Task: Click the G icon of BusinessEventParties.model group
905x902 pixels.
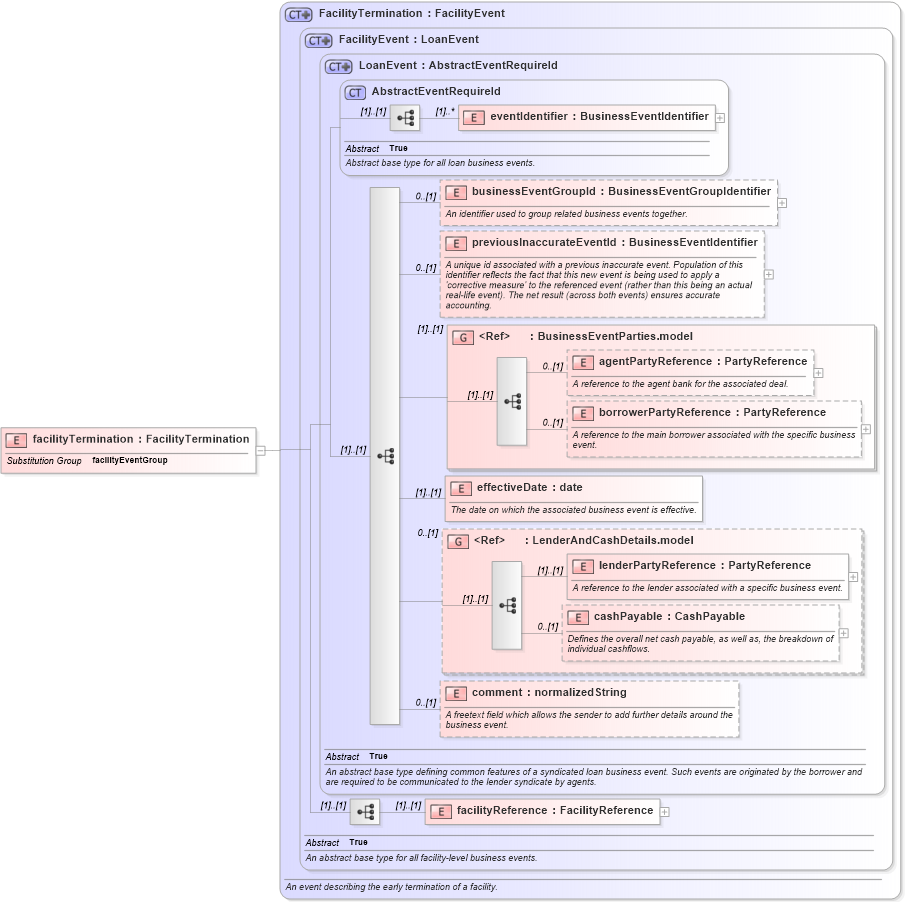Action: [463, 337]
